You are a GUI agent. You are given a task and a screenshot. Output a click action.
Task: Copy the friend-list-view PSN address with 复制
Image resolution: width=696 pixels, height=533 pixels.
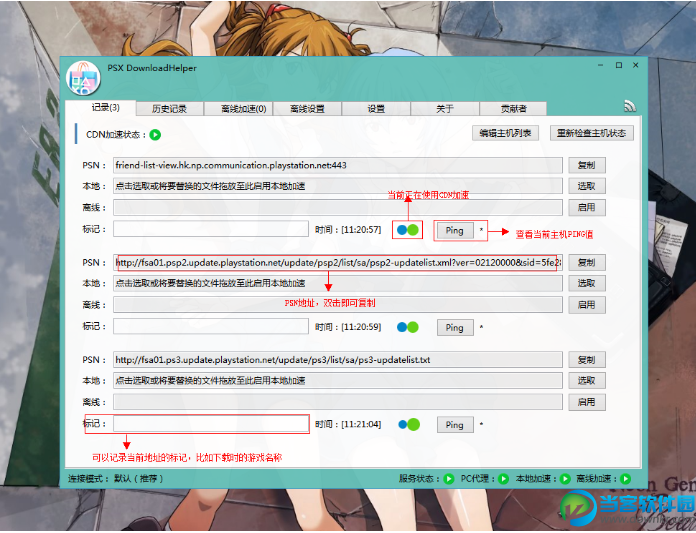[587, 165]
